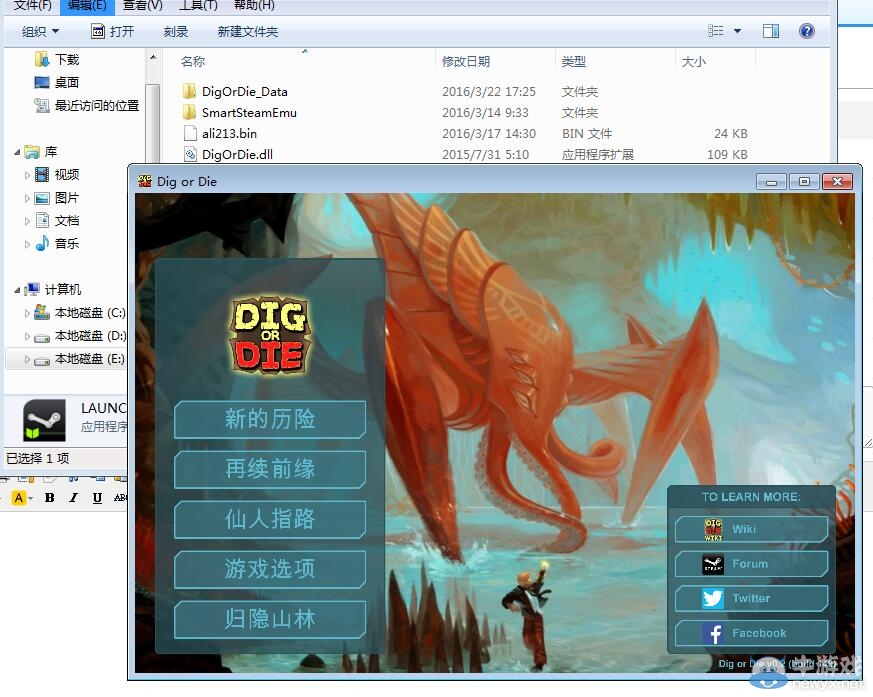The height and width of the screenshot is (697, 873).
Task: Click the 打开 toolbar button
Action: (112, 32)
